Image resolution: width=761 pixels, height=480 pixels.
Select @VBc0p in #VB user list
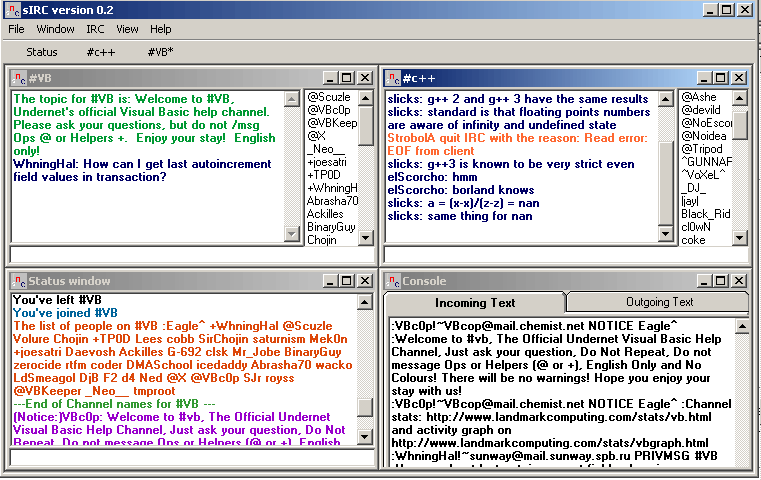(x=329, y=110)
